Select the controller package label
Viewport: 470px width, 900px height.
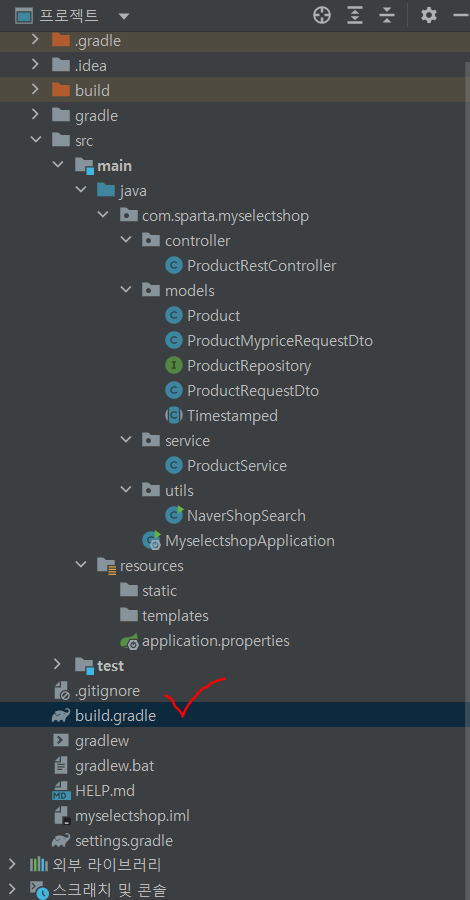click(197, 240)
